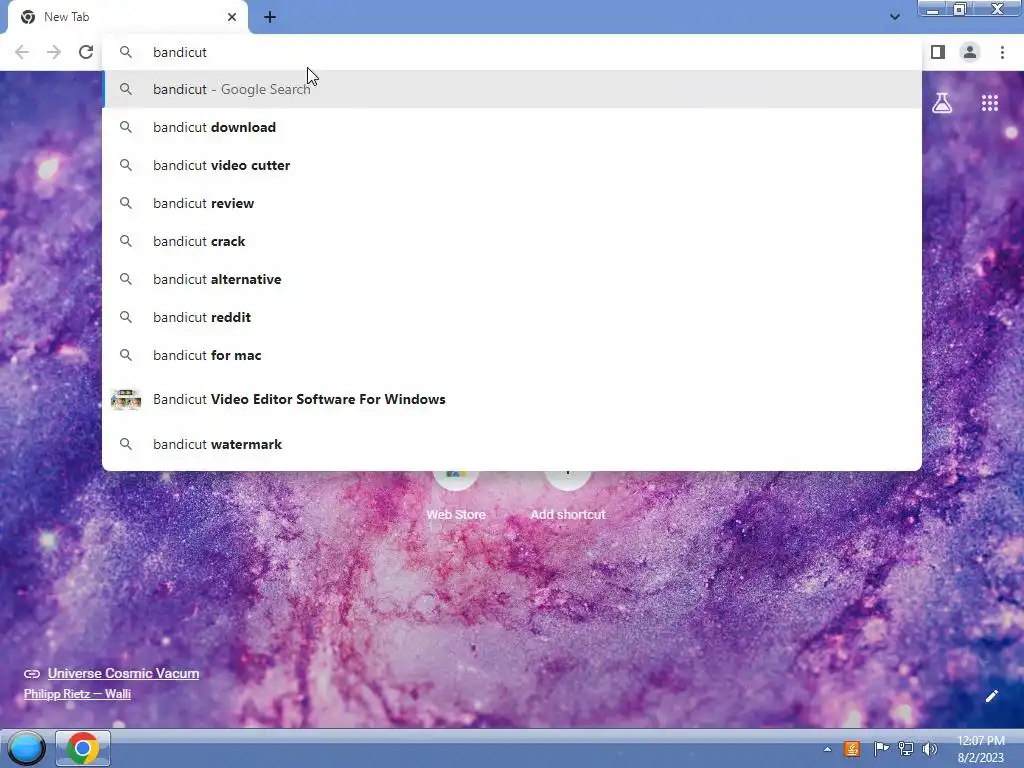
Task: Select the "bandicut alternative" suggestion
Action: (x=511, y=279)
